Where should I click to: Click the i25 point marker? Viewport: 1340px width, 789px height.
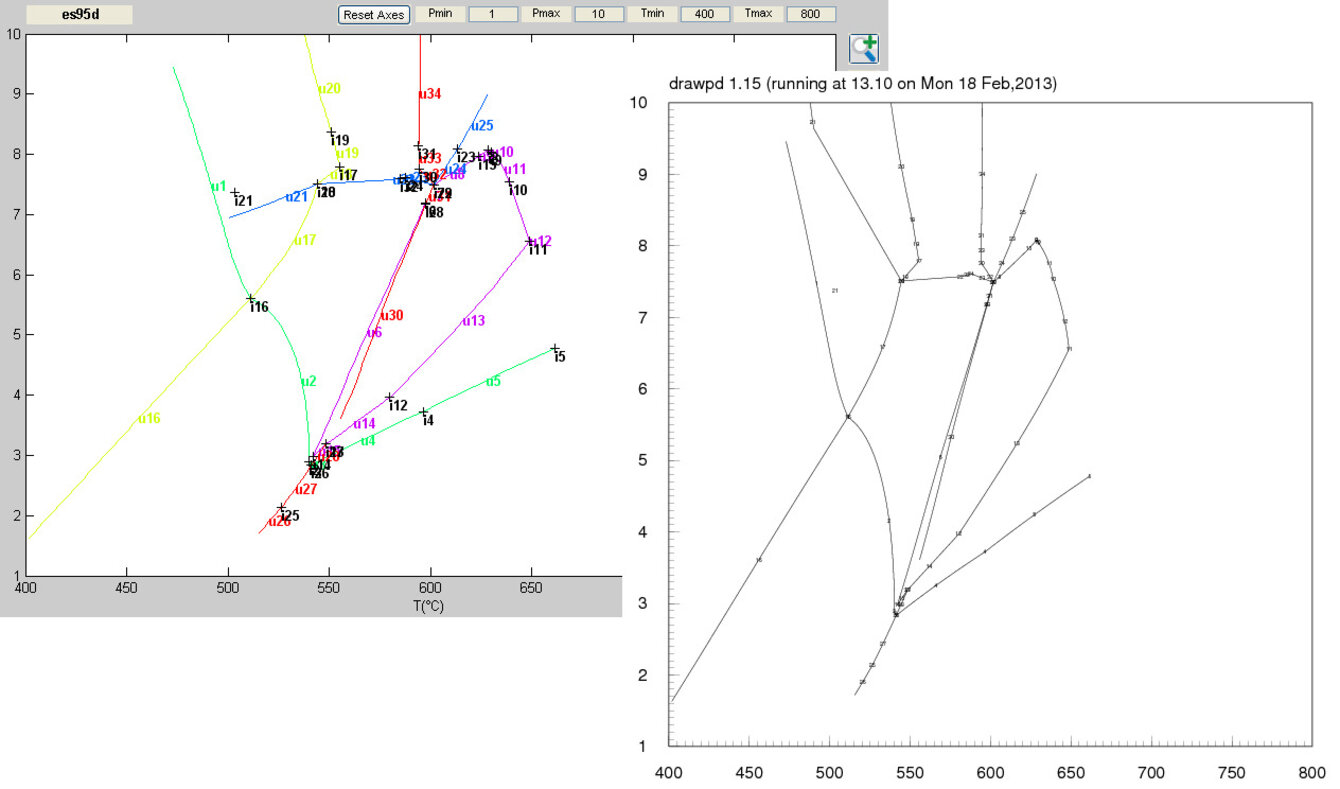281,508
